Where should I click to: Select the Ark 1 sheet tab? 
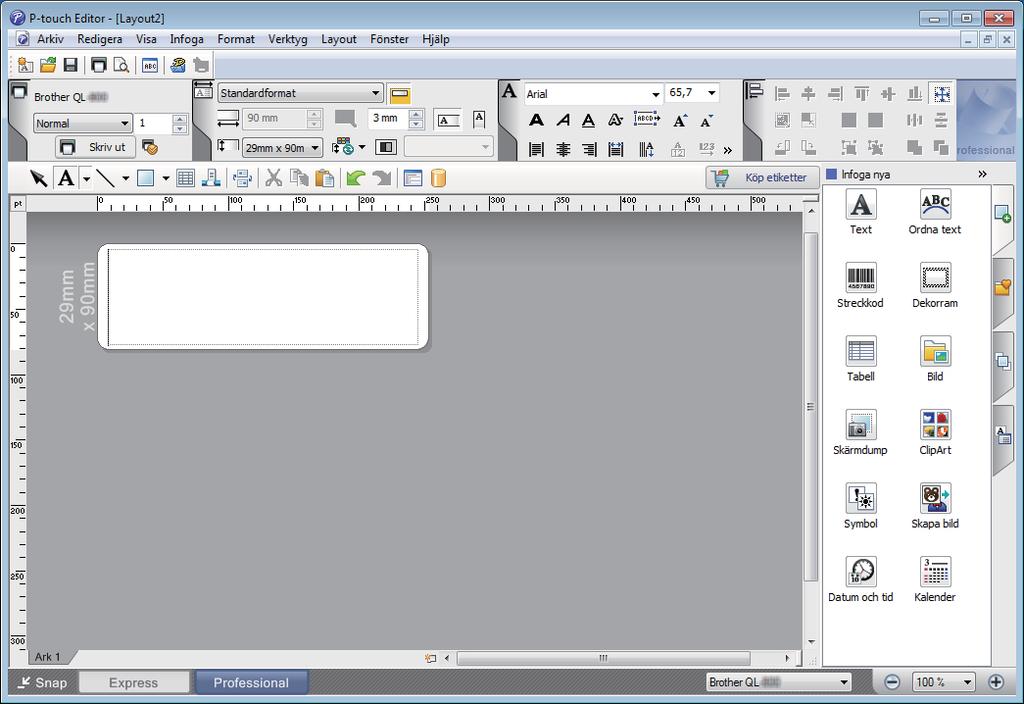(48, 657)
